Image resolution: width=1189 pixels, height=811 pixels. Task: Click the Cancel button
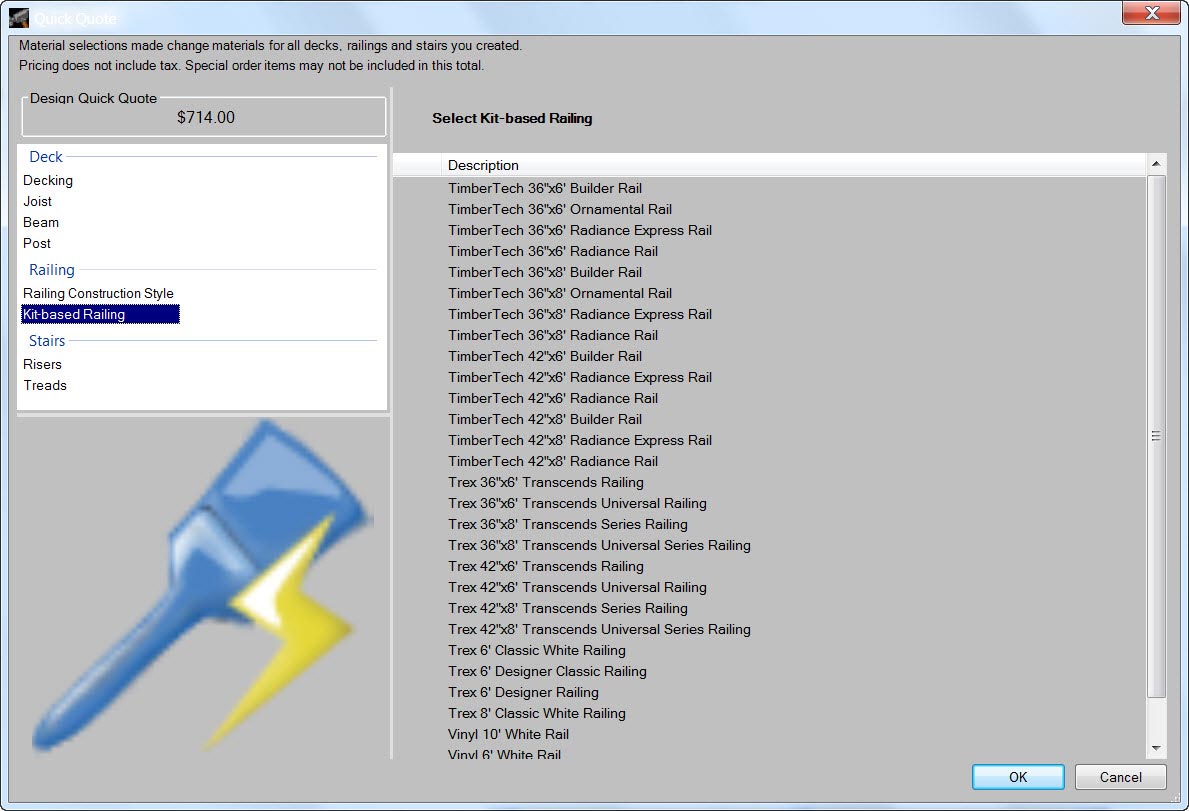(x=1120, y=777)
